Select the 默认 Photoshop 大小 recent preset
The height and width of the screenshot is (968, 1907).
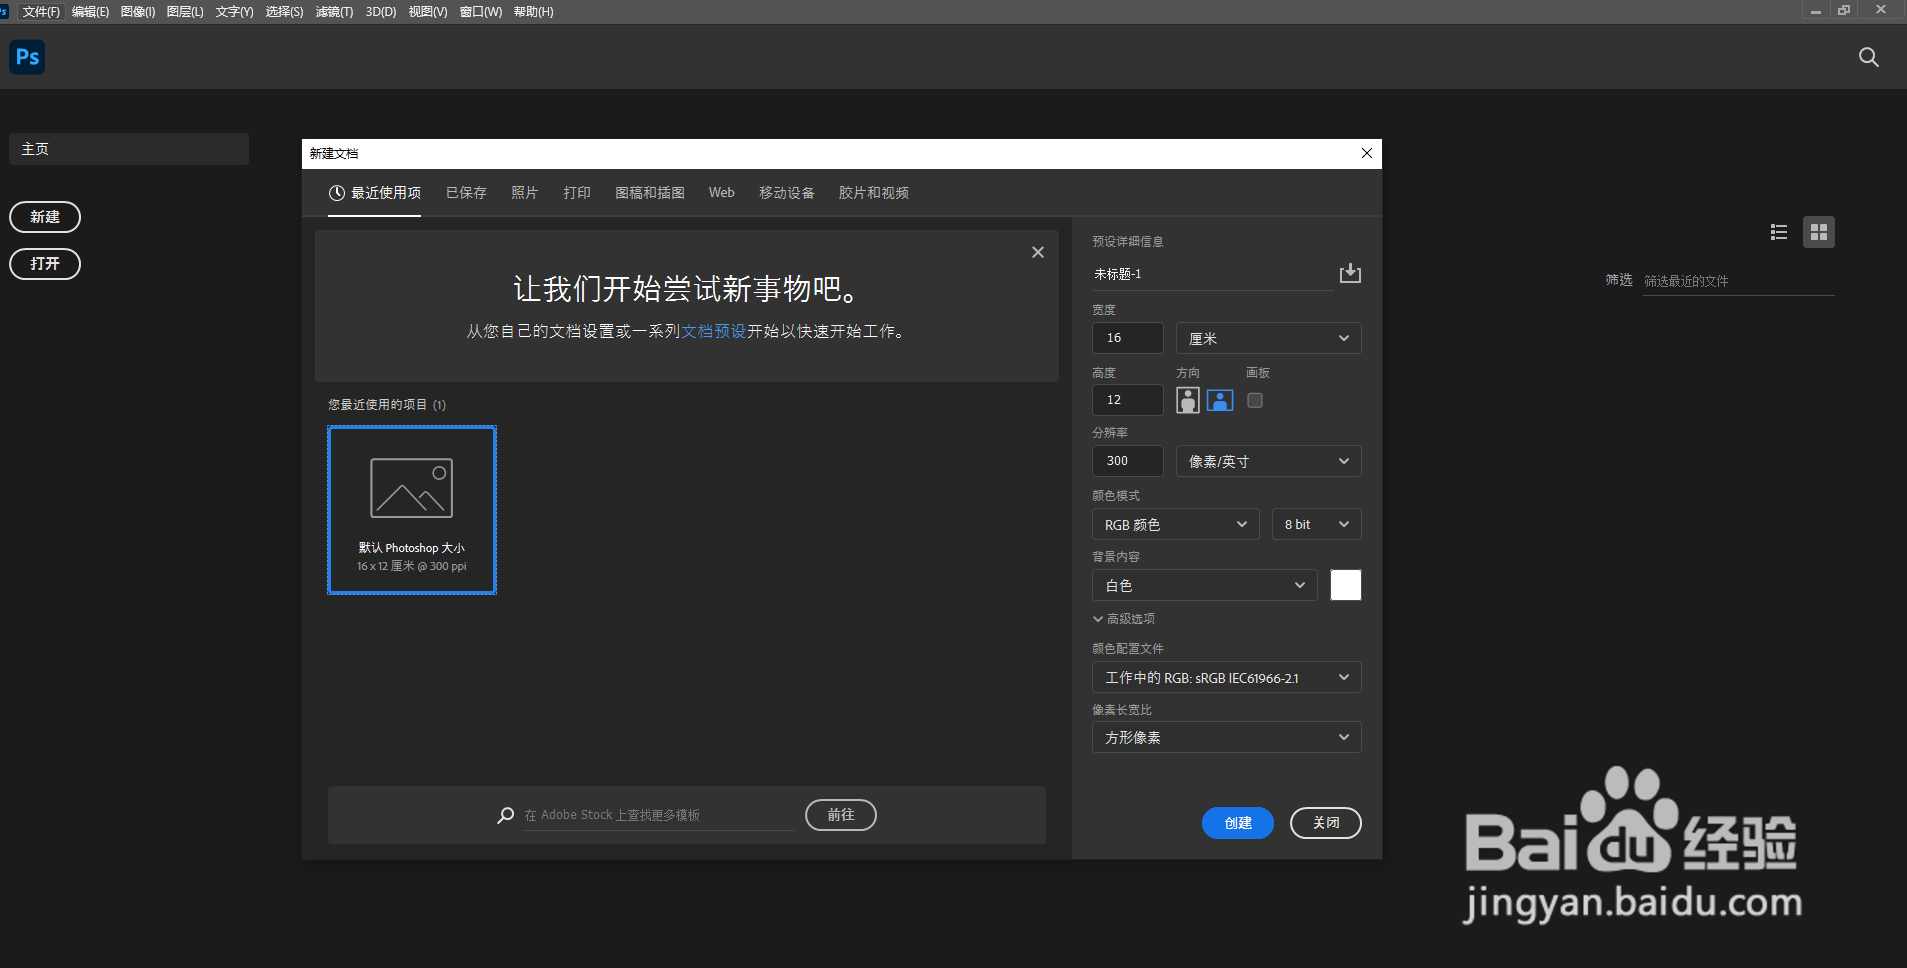(411, 510)
